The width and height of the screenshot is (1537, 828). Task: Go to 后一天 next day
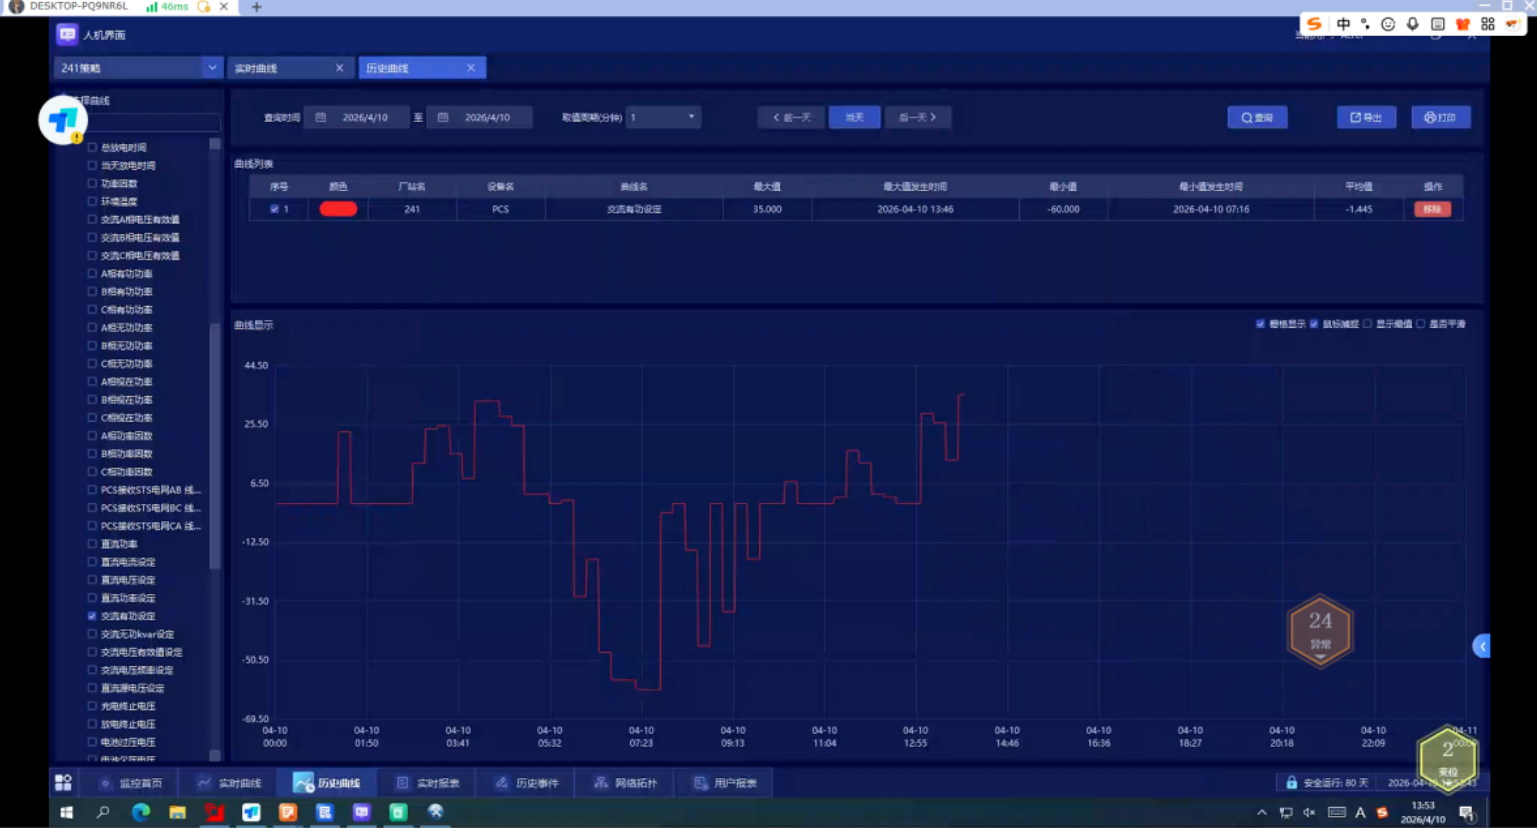918,117
